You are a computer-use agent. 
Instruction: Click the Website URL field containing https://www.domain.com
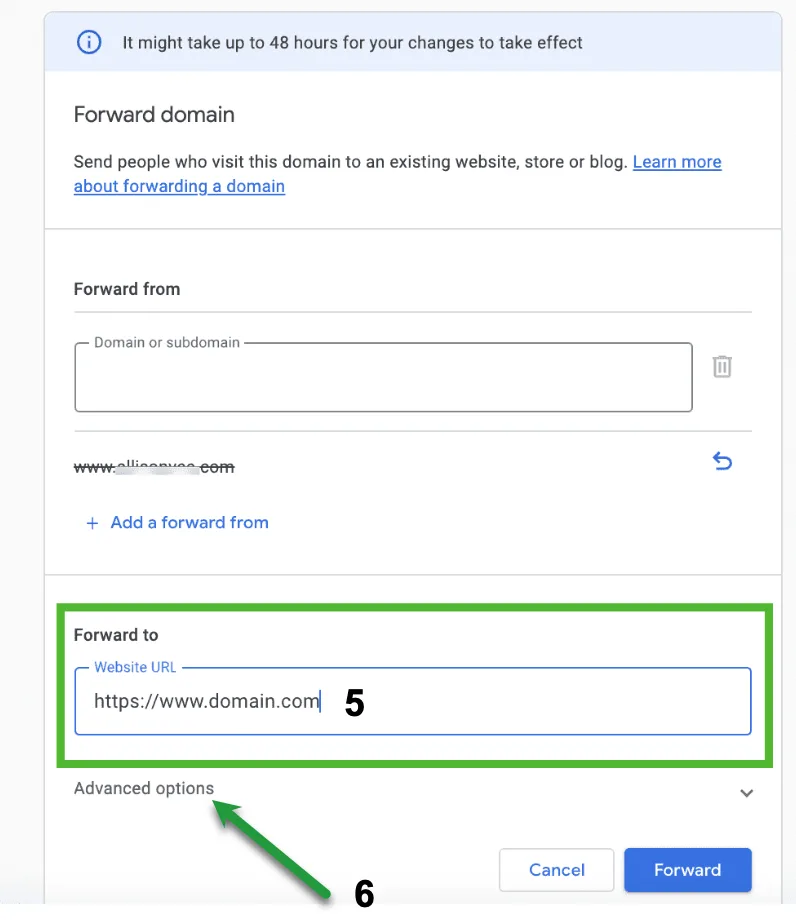(413, 701)
